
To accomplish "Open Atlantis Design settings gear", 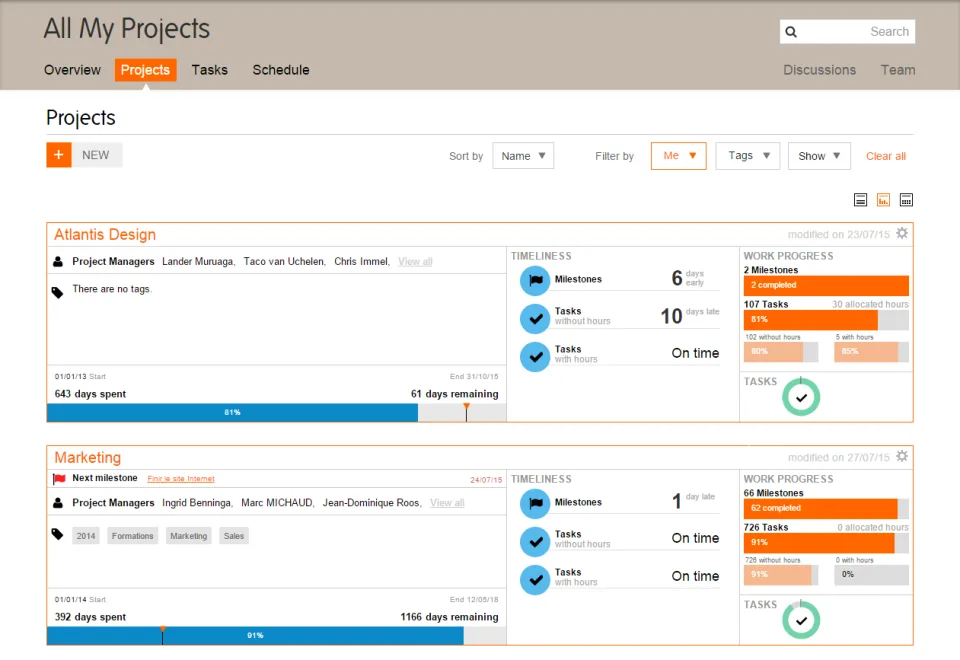I will coord(902,233).
